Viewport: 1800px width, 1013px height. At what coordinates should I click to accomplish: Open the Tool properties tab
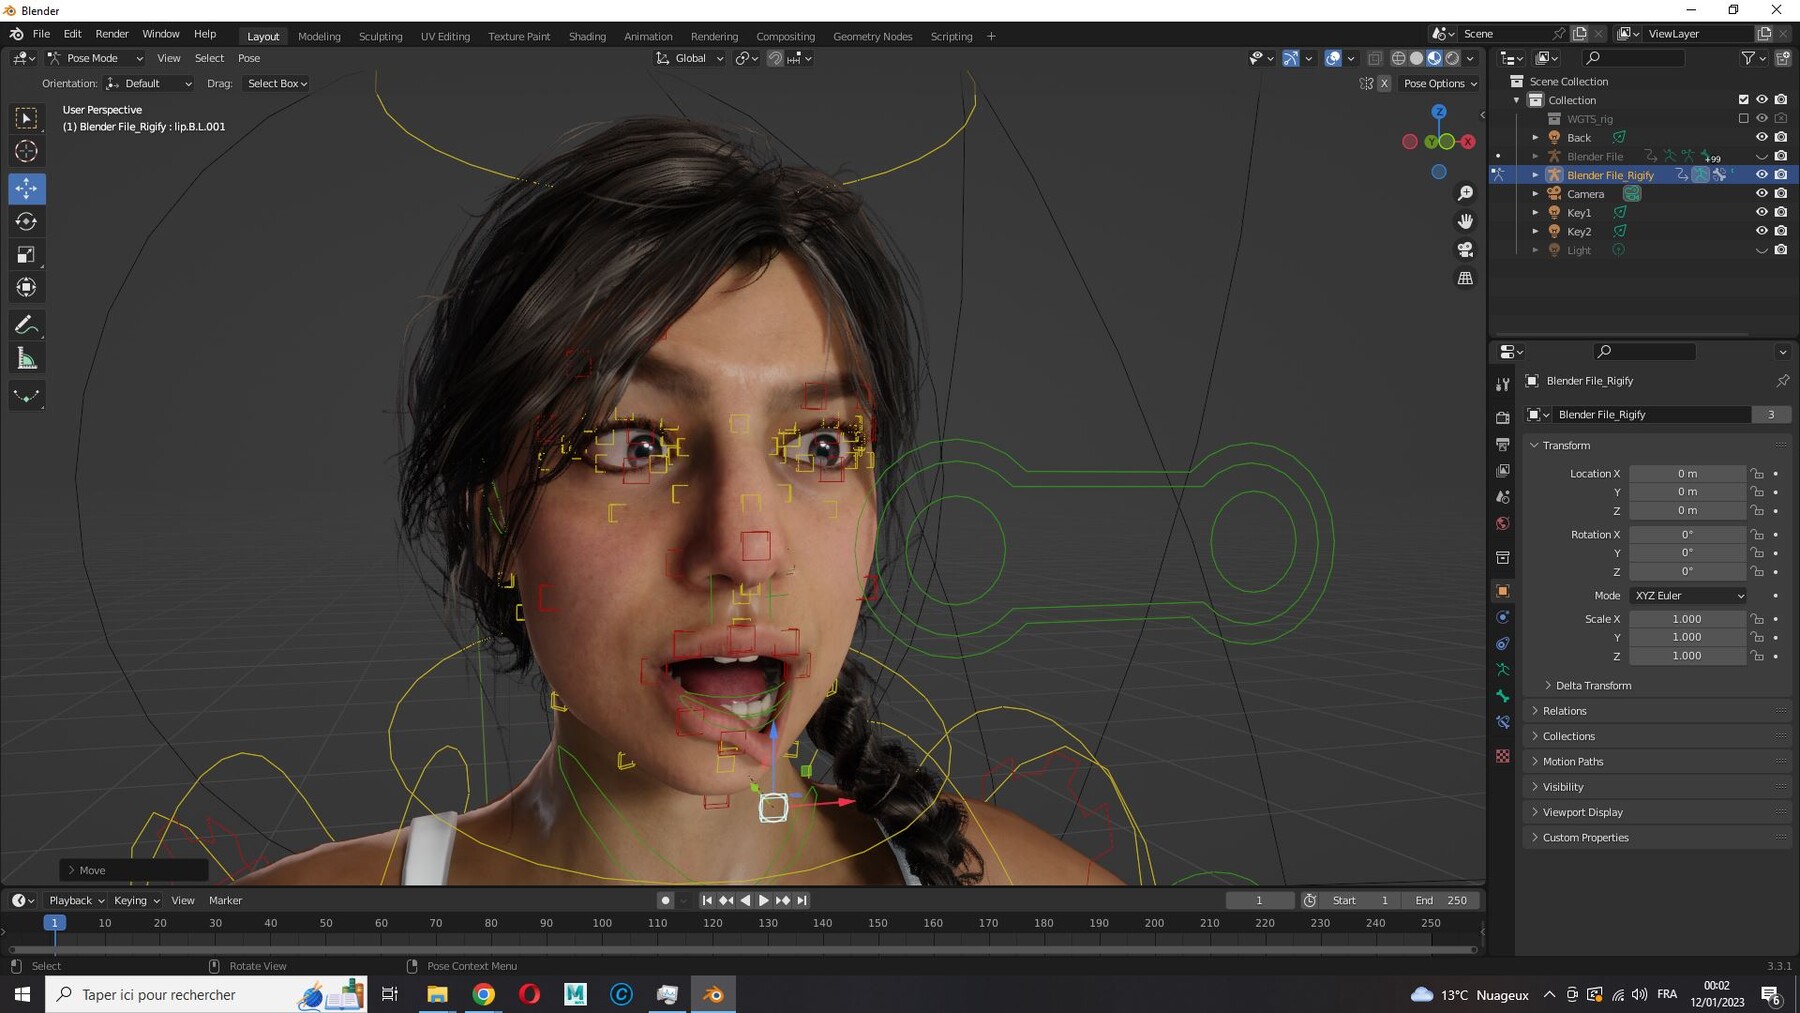(1502, 385)
